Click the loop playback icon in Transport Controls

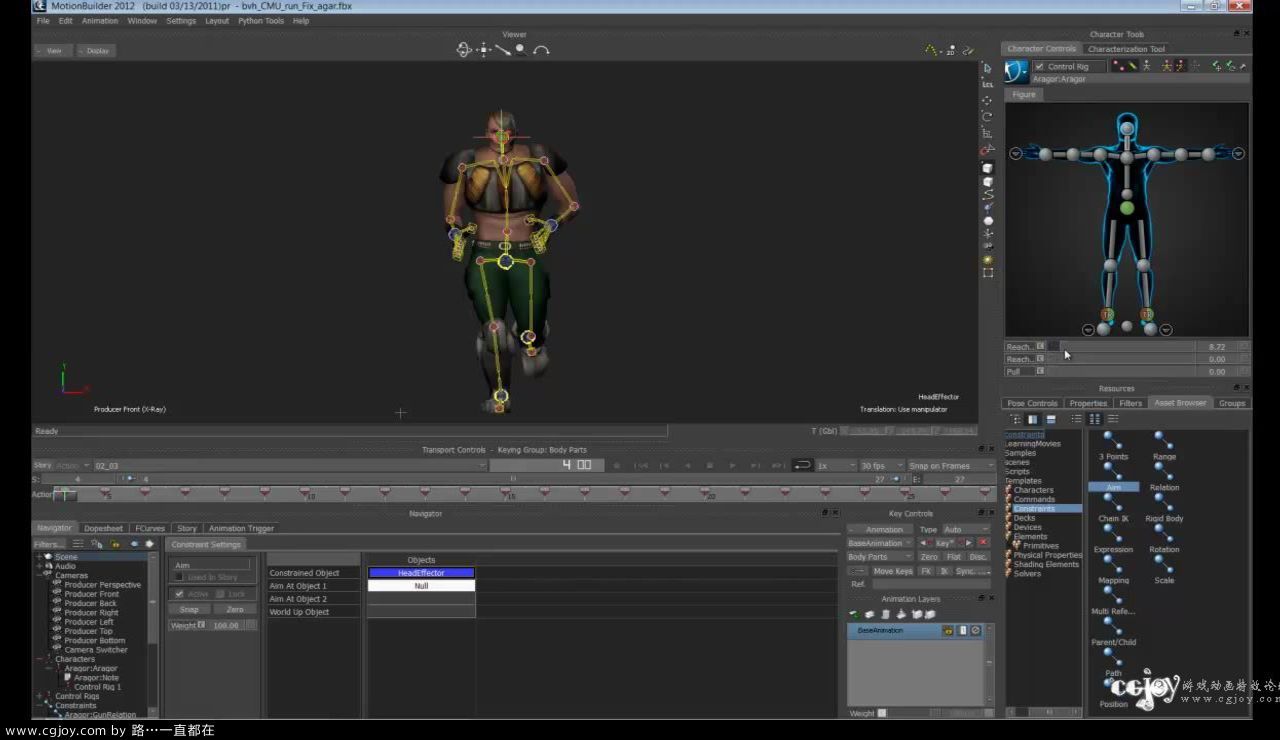tap(802, 465)
